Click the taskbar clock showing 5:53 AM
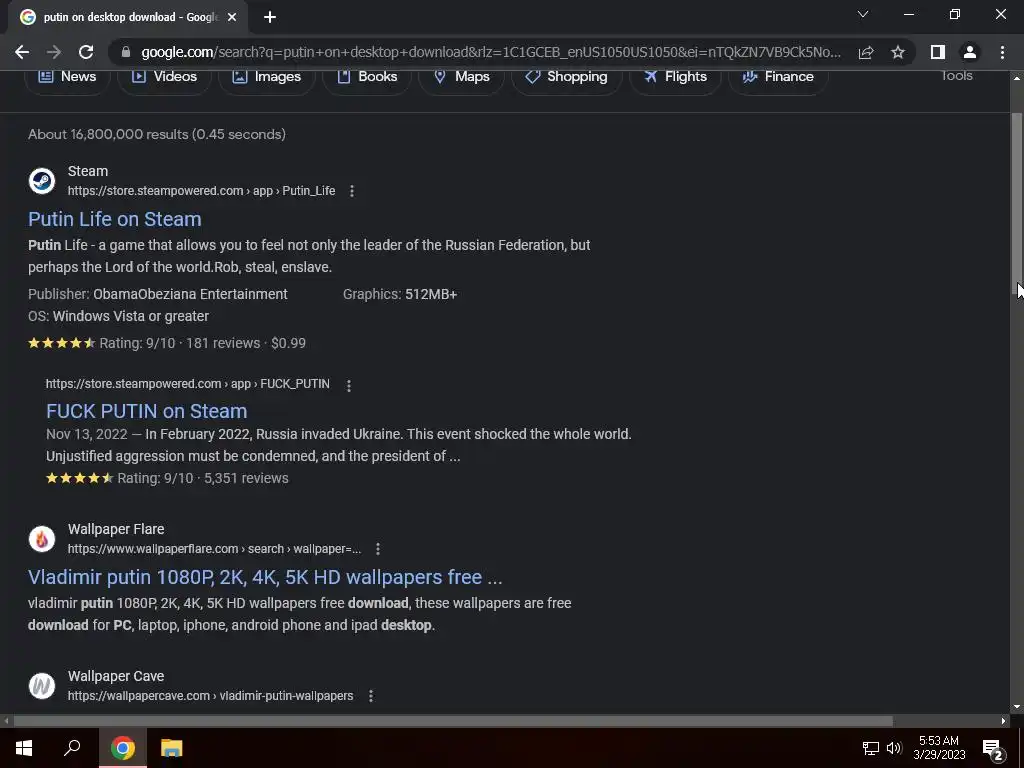1024x768 pixels. [939, 748]
